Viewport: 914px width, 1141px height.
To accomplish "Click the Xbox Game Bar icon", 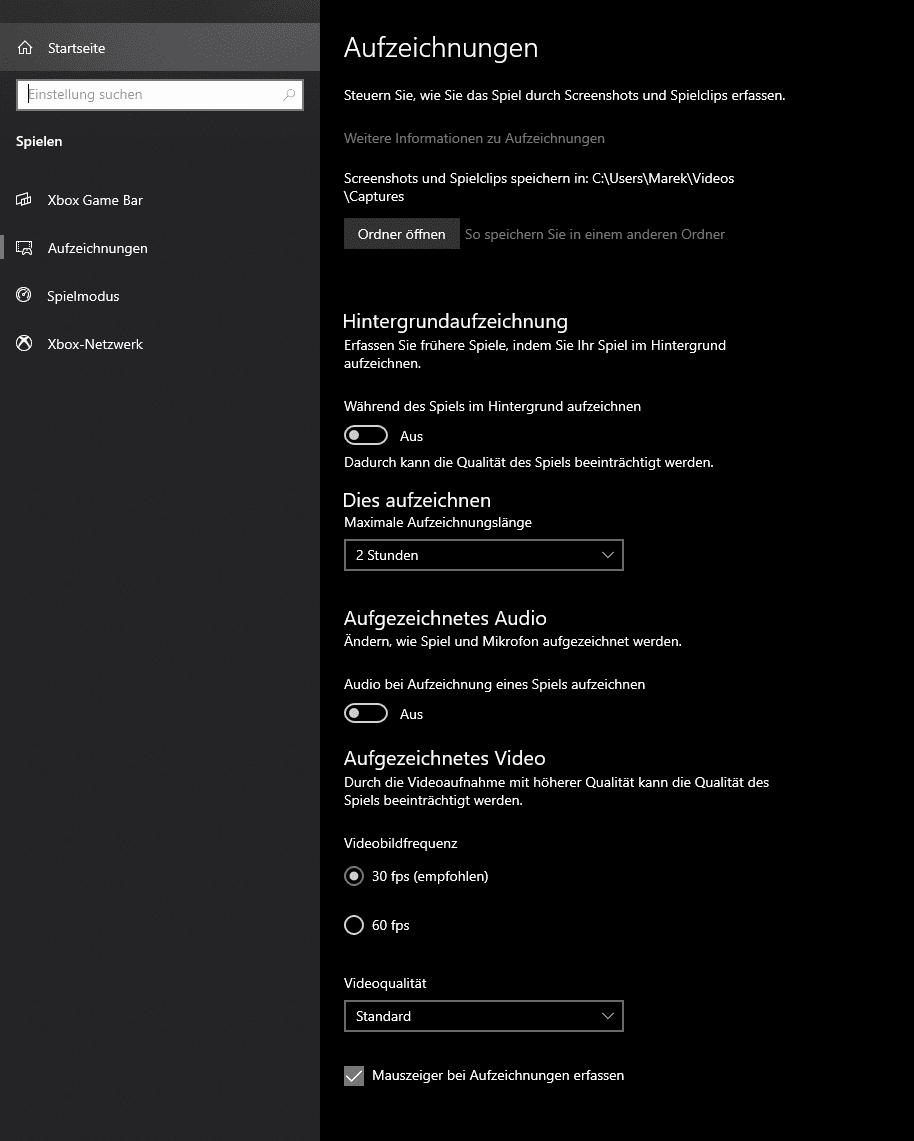I will [x=24, y=200].
